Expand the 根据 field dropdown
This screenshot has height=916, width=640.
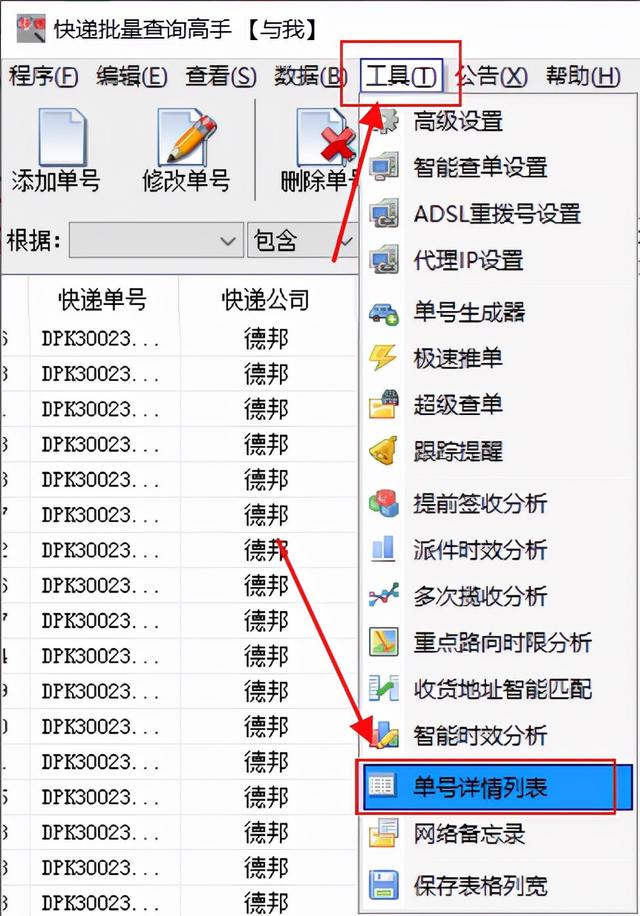click(156, 240)
